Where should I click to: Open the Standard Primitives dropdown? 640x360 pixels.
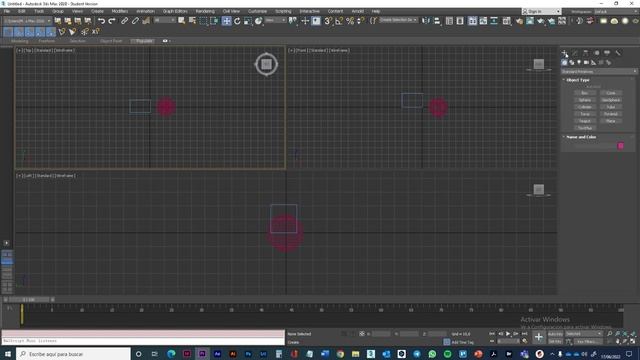tap(599, 72)
